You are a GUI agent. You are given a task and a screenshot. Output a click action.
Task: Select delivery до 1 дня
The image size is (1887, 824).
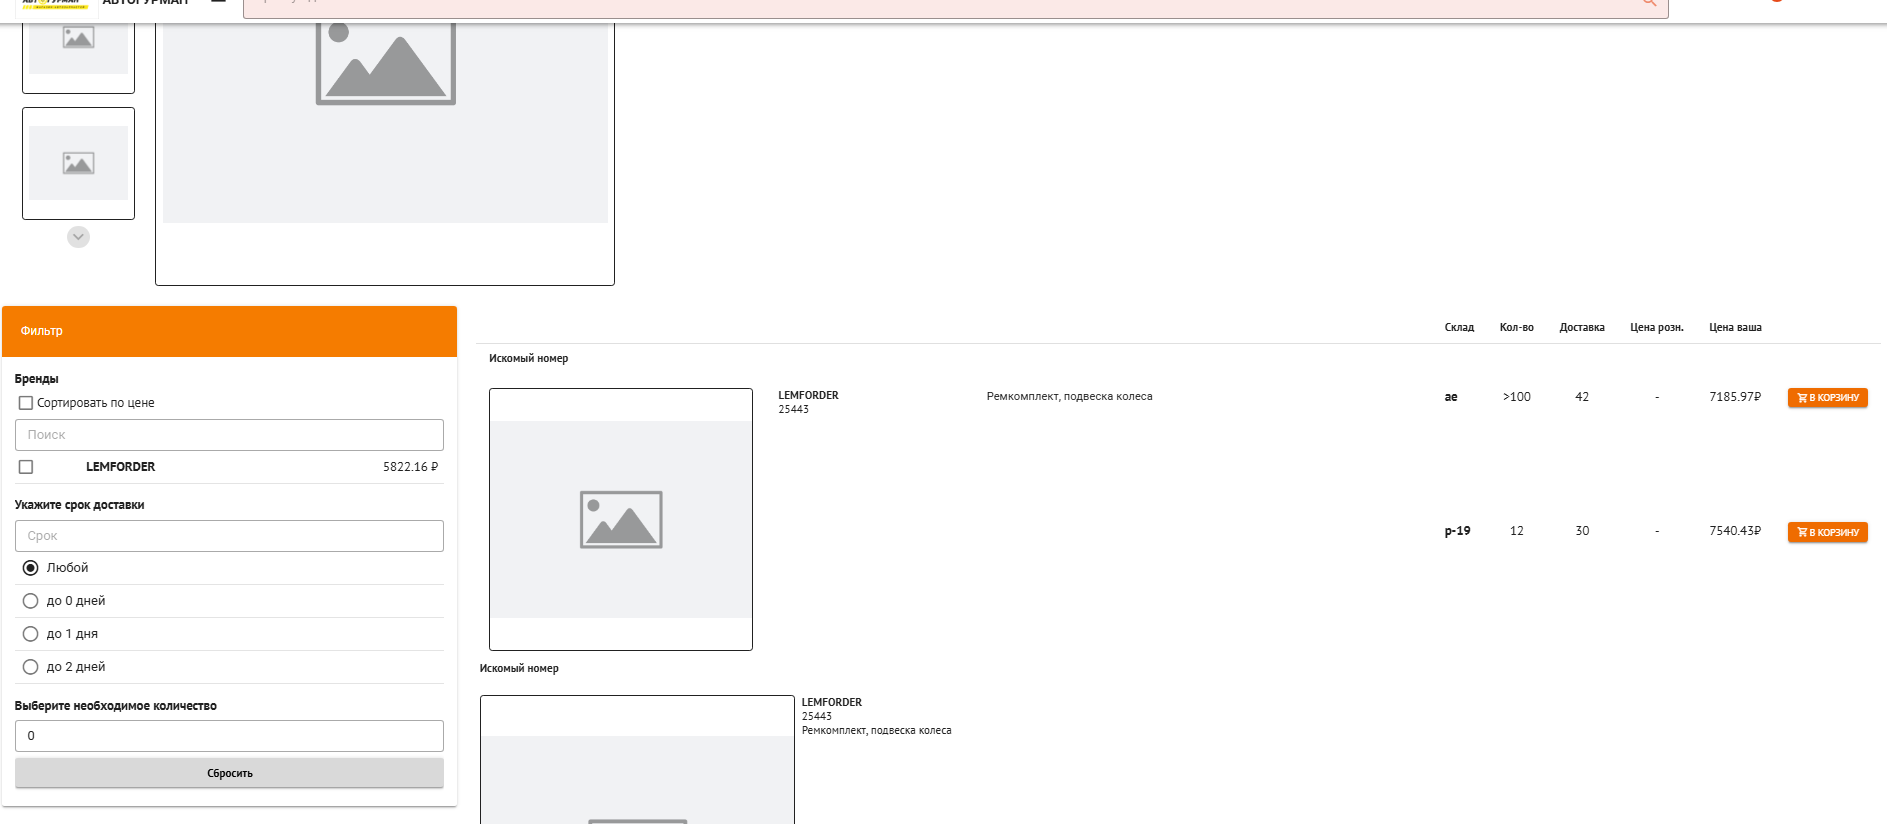click(x=31, y=634)
